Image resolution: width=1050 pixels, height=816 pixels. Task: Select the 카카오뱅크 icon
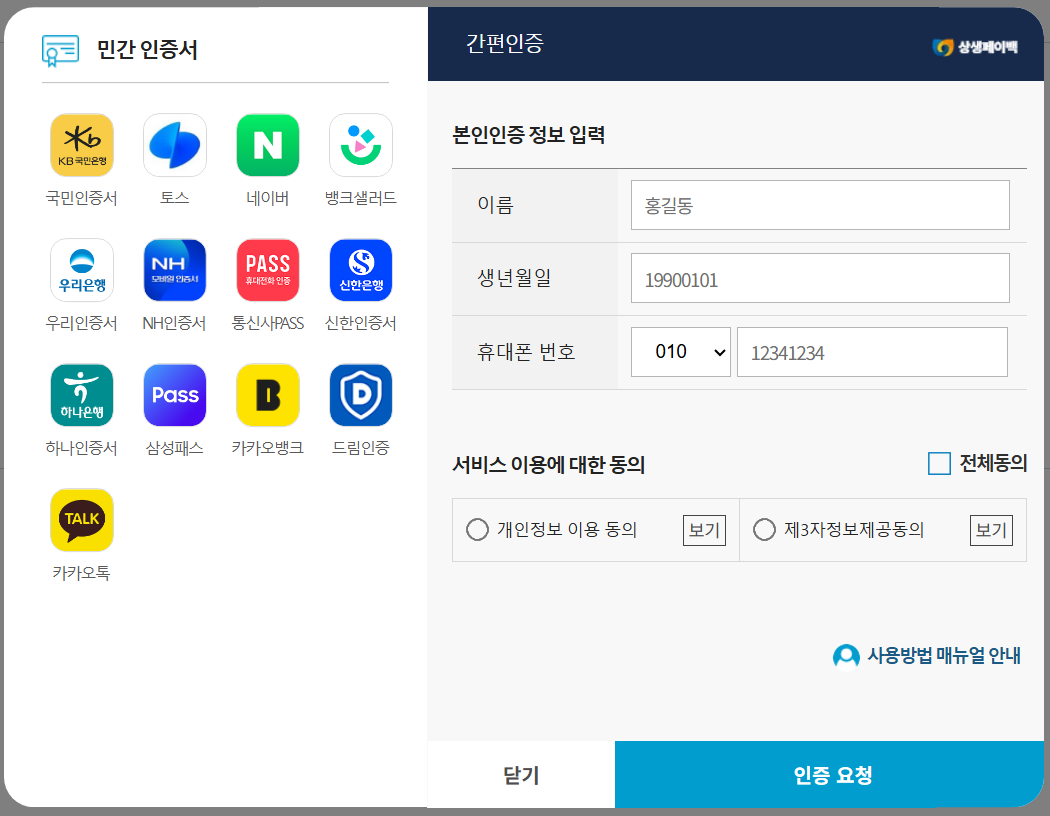pos(267,395)
